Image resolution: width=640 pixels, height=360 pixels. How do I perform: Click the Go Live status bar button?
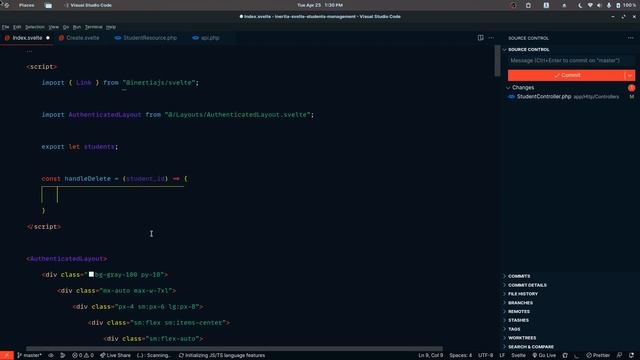click(544, 356)
